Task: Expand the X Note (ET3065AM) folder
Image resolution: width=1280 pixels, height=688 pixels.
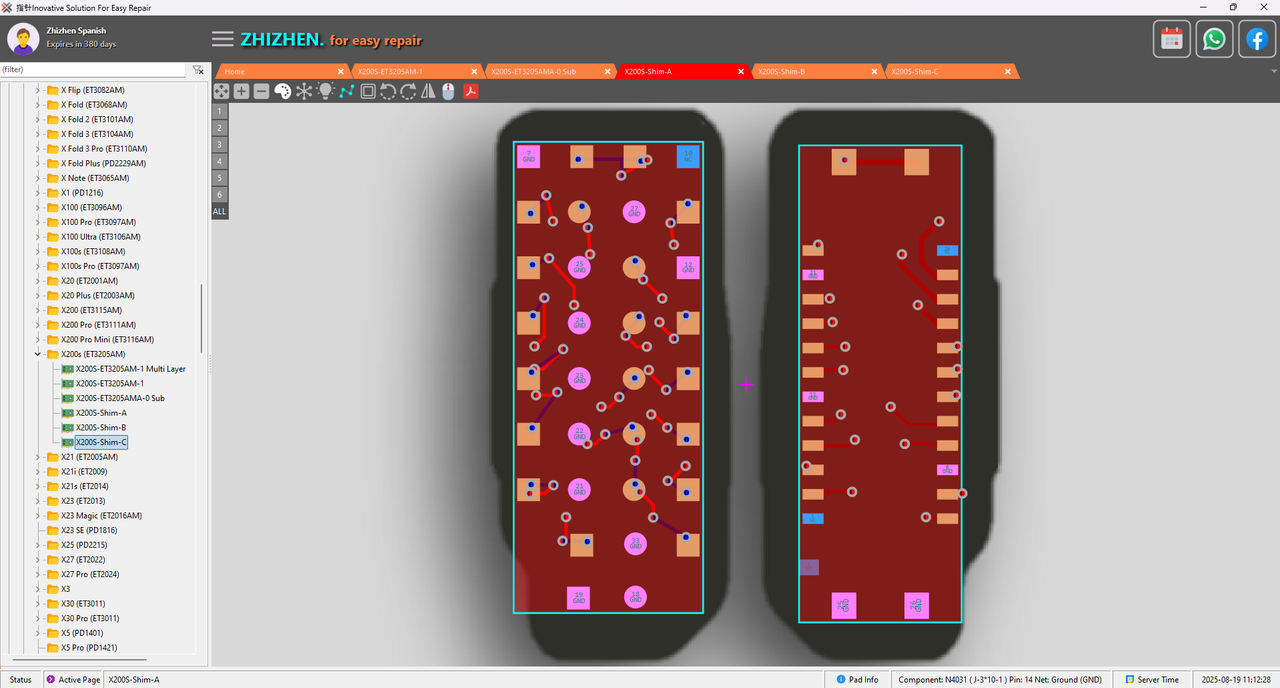Action: coord(38,178)
